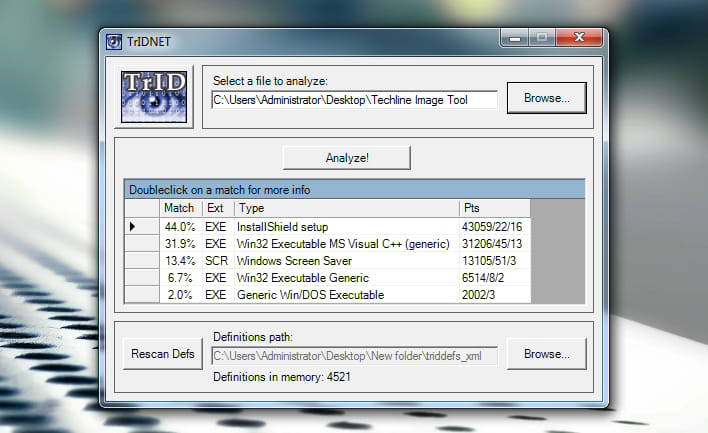
Task: Click the 13.4% match cell
Action: tap(181, 261)
